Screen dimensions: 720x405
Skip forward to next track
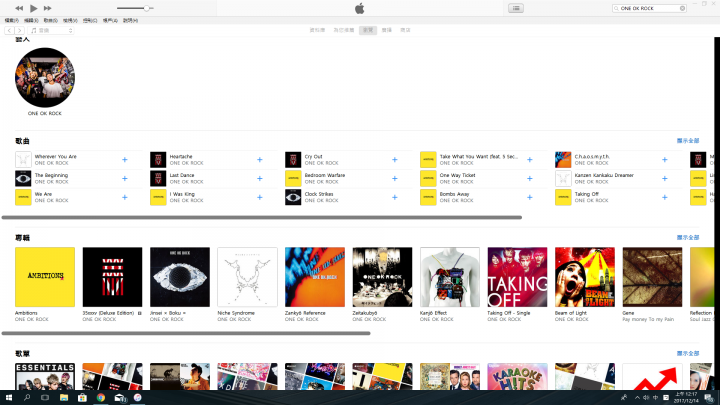(47, 8)
